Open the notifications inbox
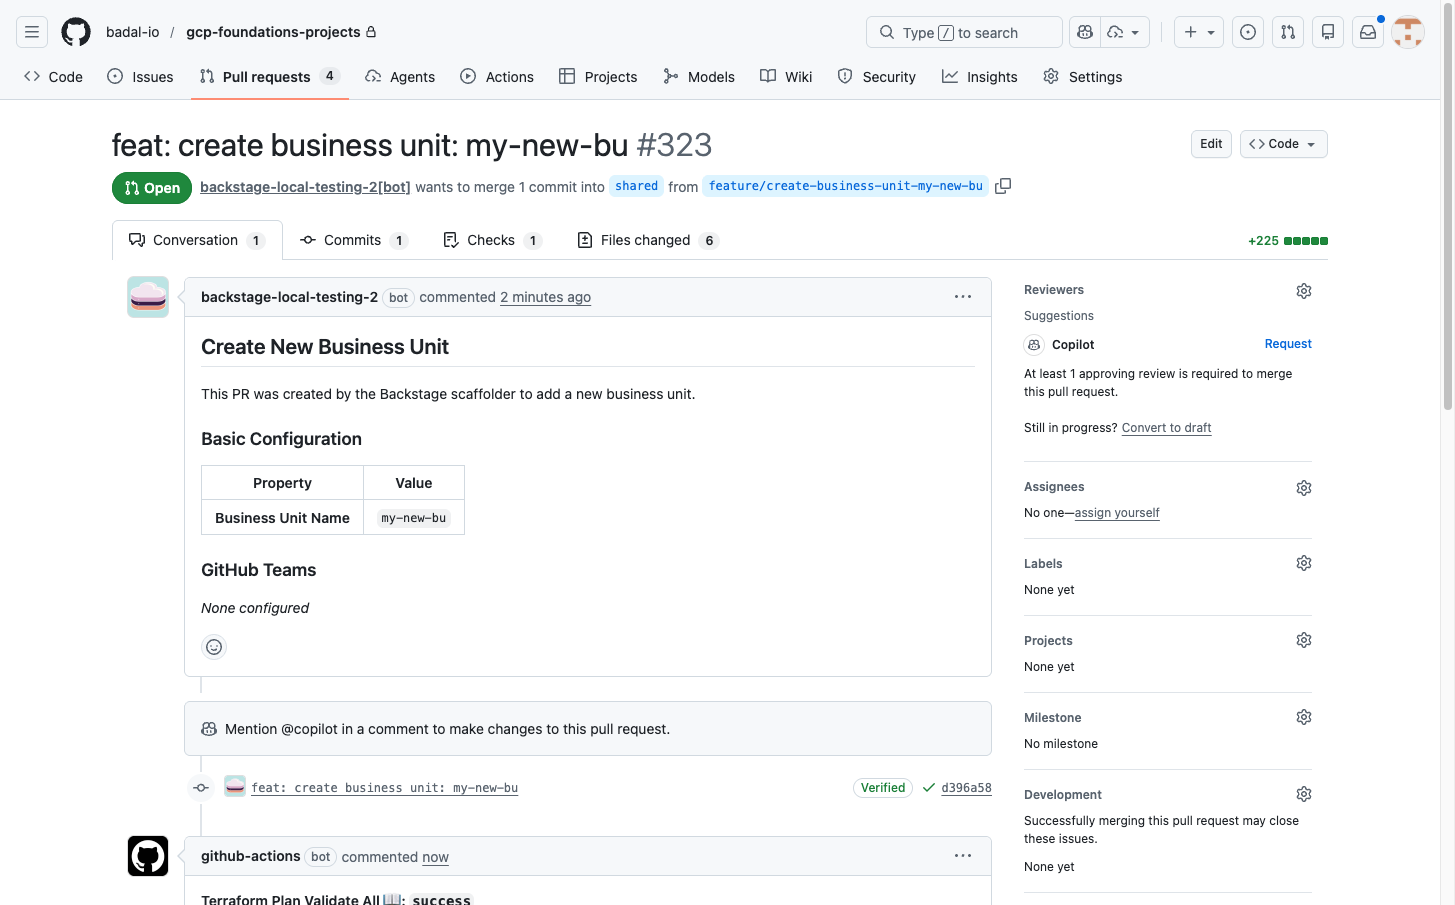 [1368, 32]
